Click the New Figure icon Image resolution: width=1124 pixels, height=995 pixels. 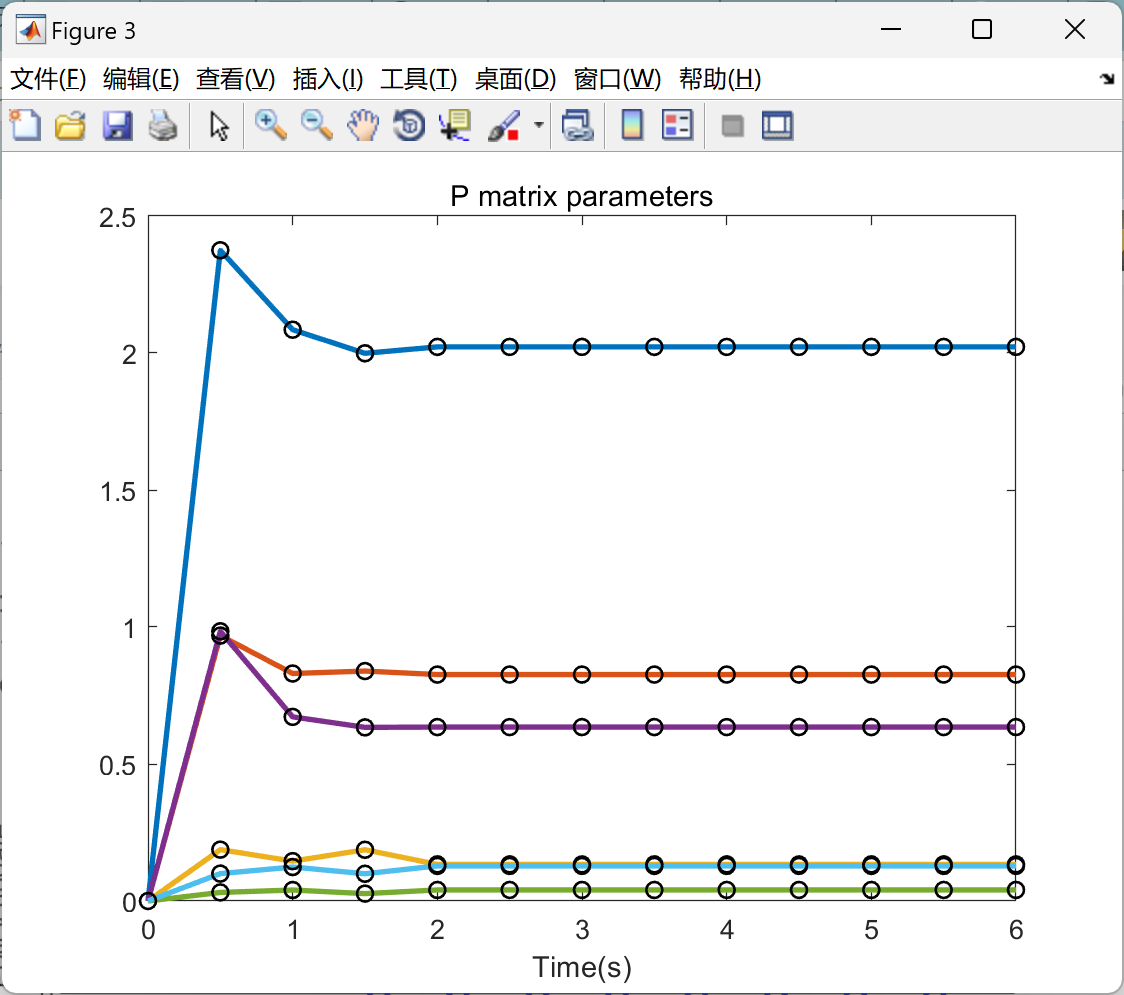click(x=25, y=125)
